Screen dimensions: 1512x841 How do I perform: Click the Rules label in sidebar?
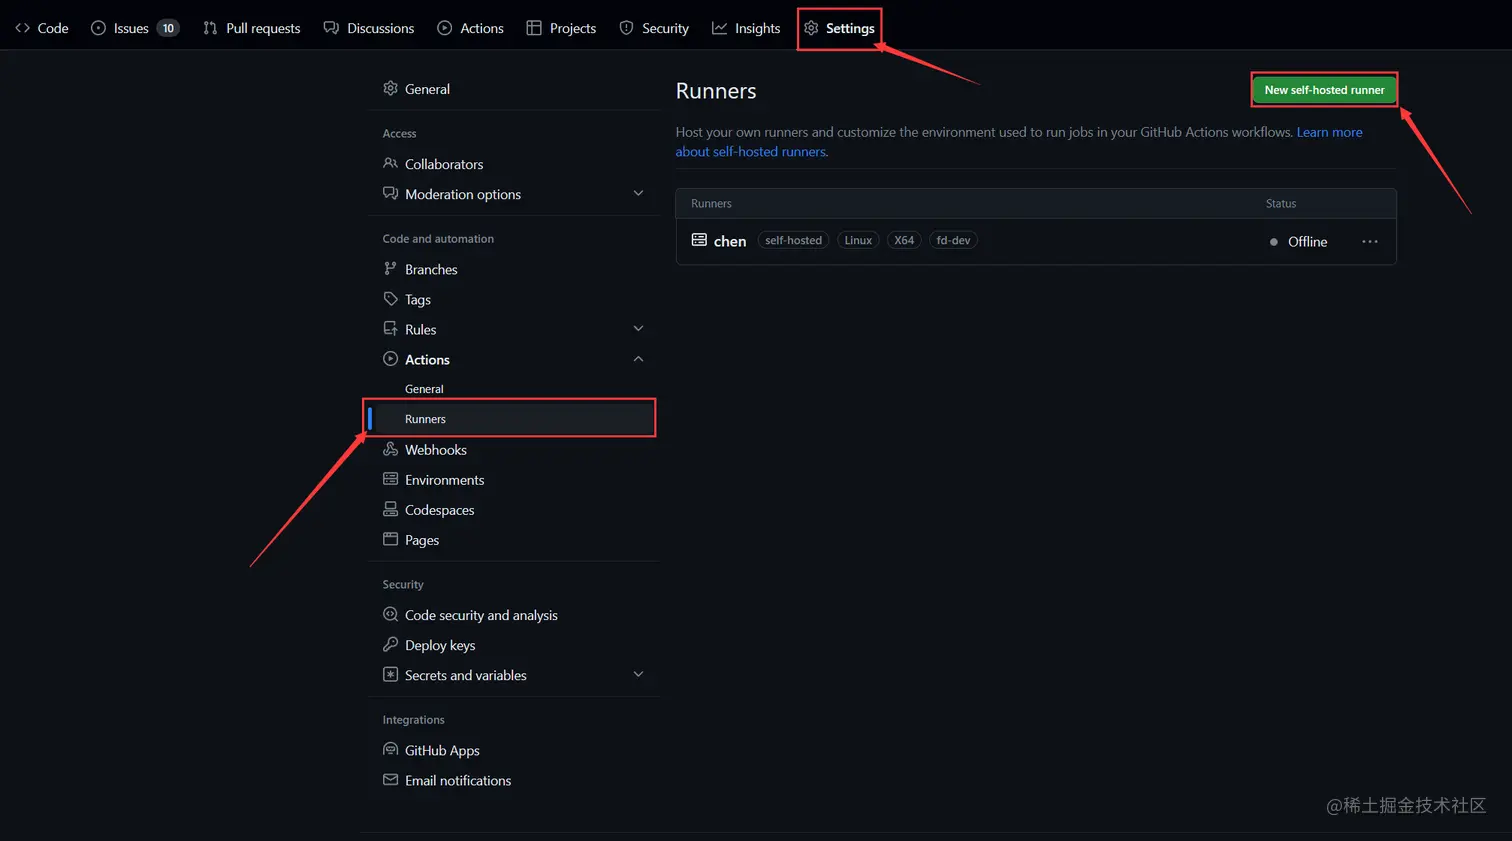coord(420,329)
